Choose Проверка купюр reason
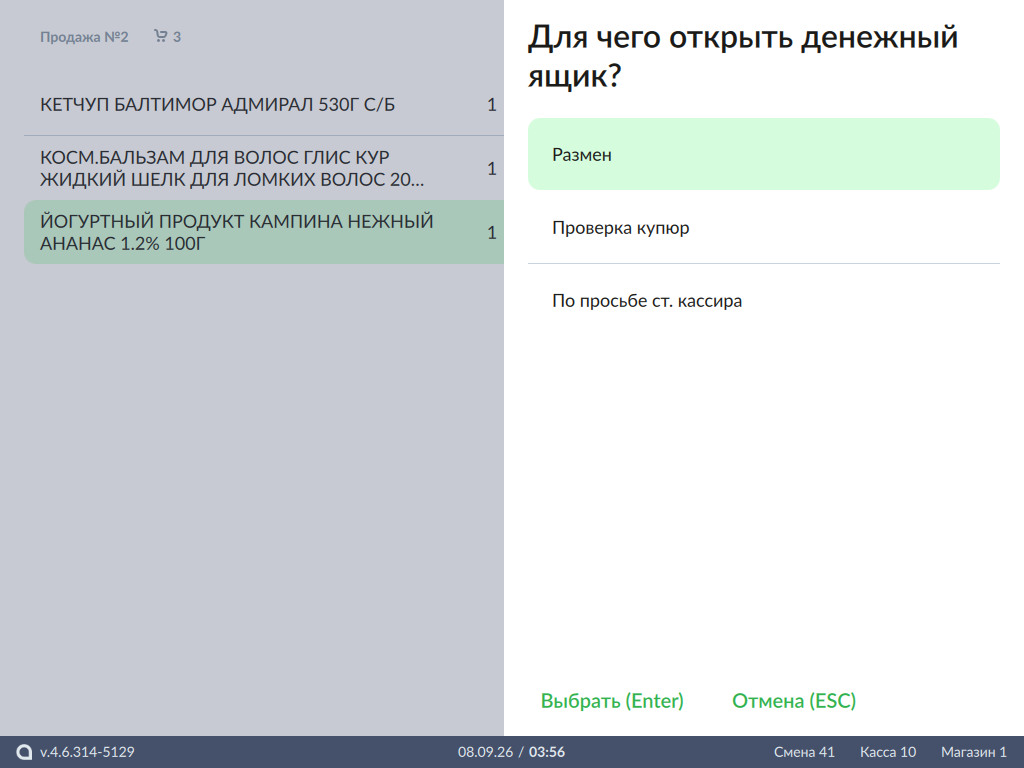The image size is (1024, 768). click(x=763, y=227)
